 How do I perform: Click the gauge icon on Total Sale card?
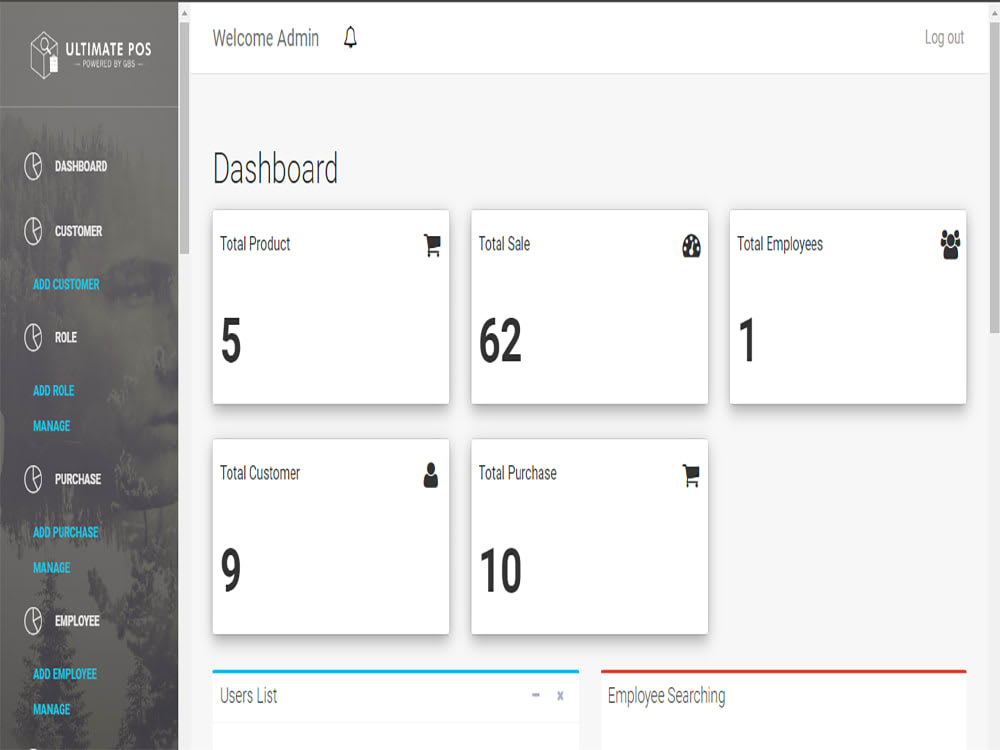point(691,246)
